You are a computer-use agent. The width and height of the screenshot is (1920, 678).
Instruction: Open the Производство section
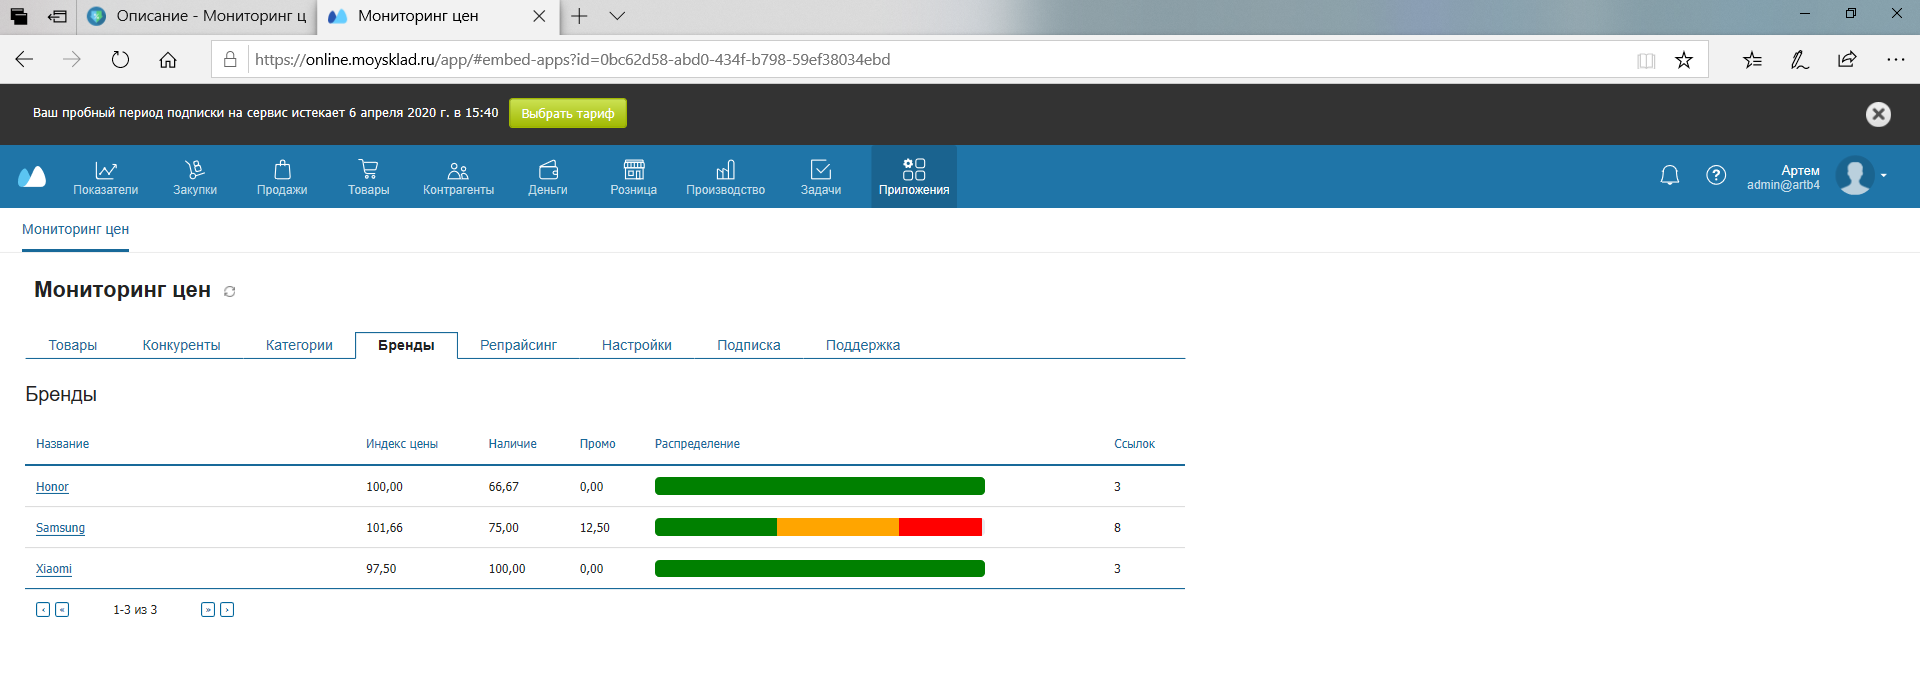(x=726, y=177)
